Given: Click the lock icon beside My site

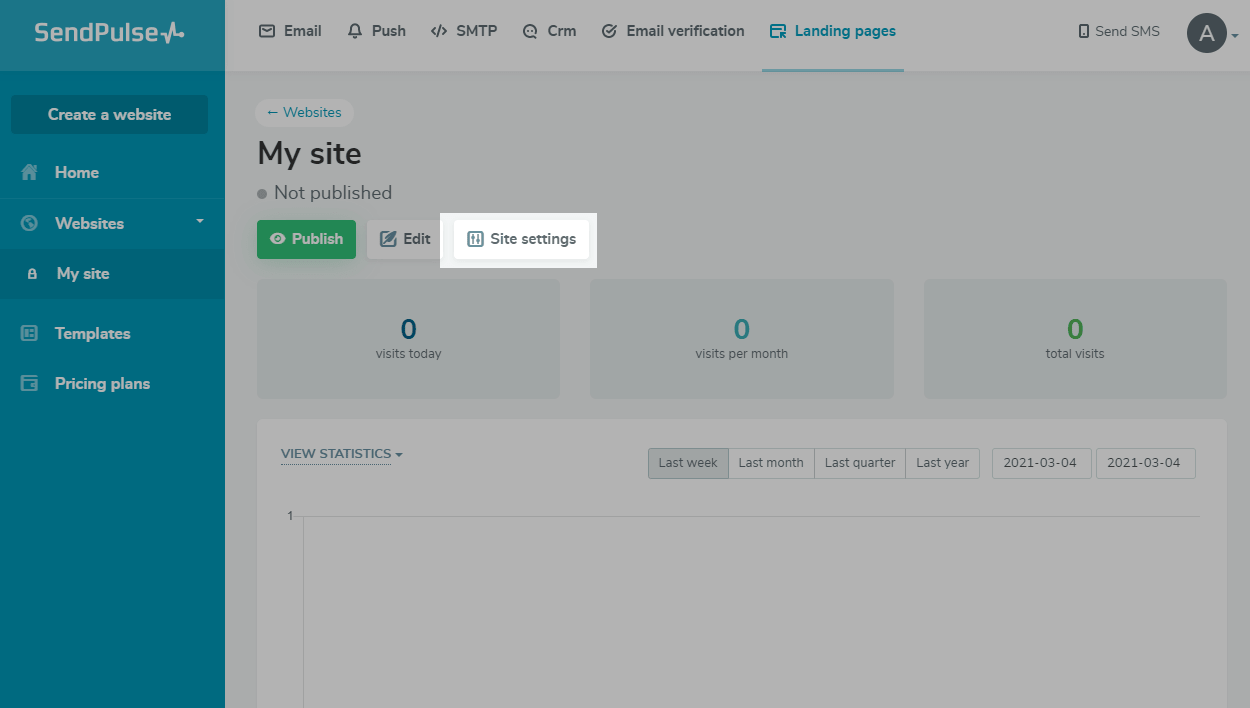Looking at the screenshot, I should pos(32,273).
